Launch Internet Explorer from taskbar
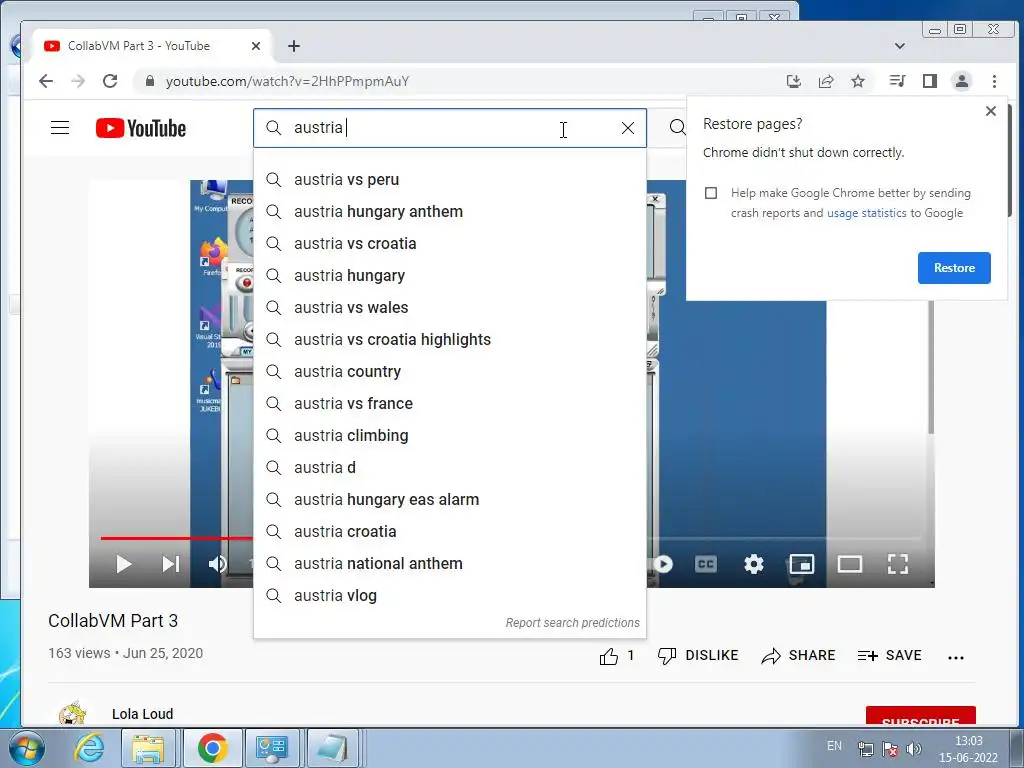 click(89, 748)
